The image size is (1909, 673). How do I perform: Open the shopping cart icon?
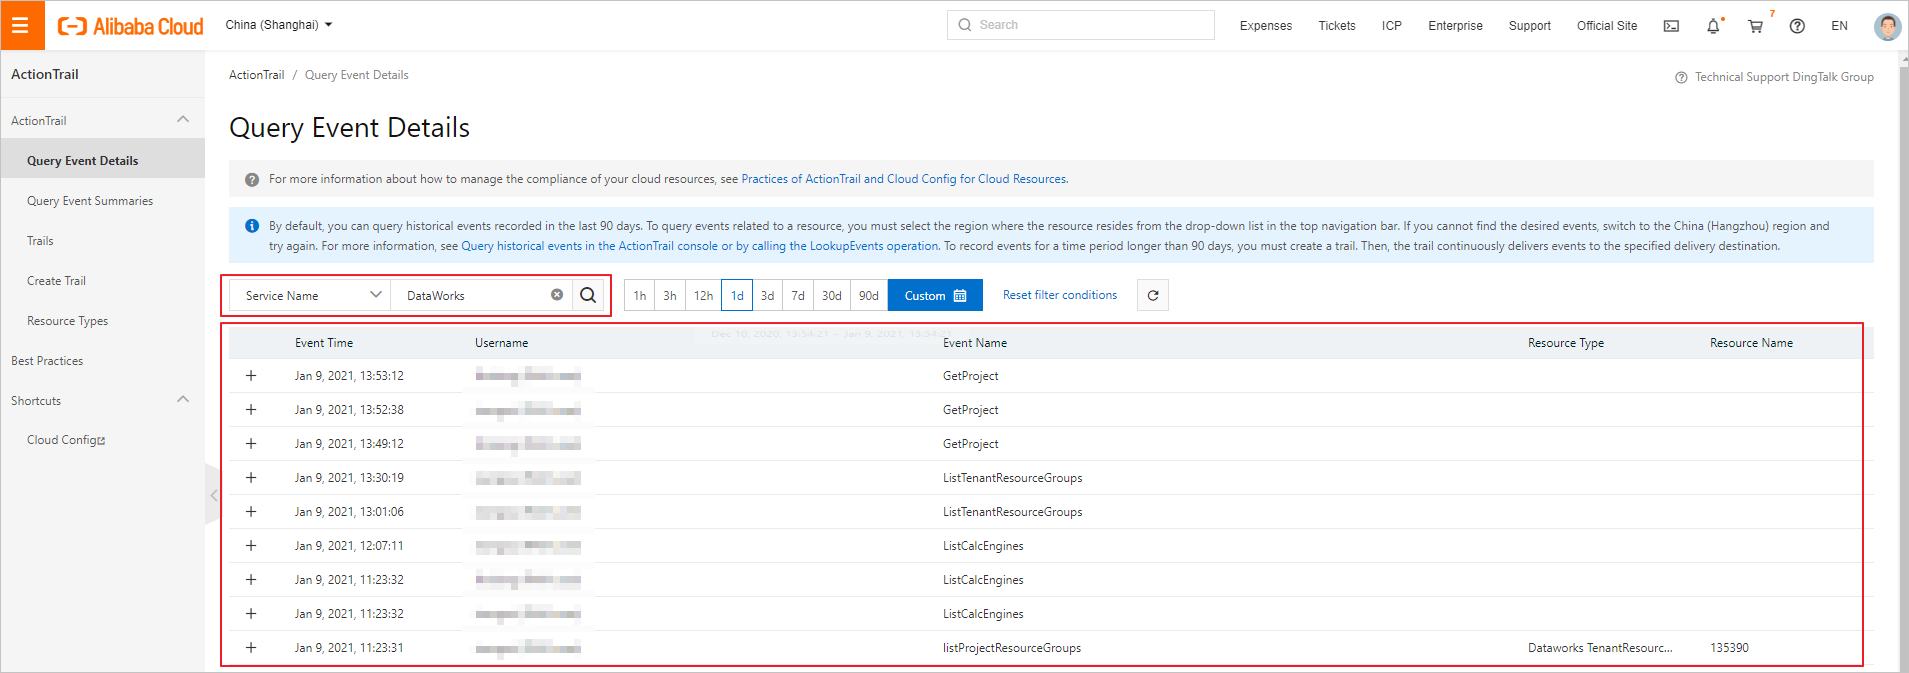tap(1755, 26)
